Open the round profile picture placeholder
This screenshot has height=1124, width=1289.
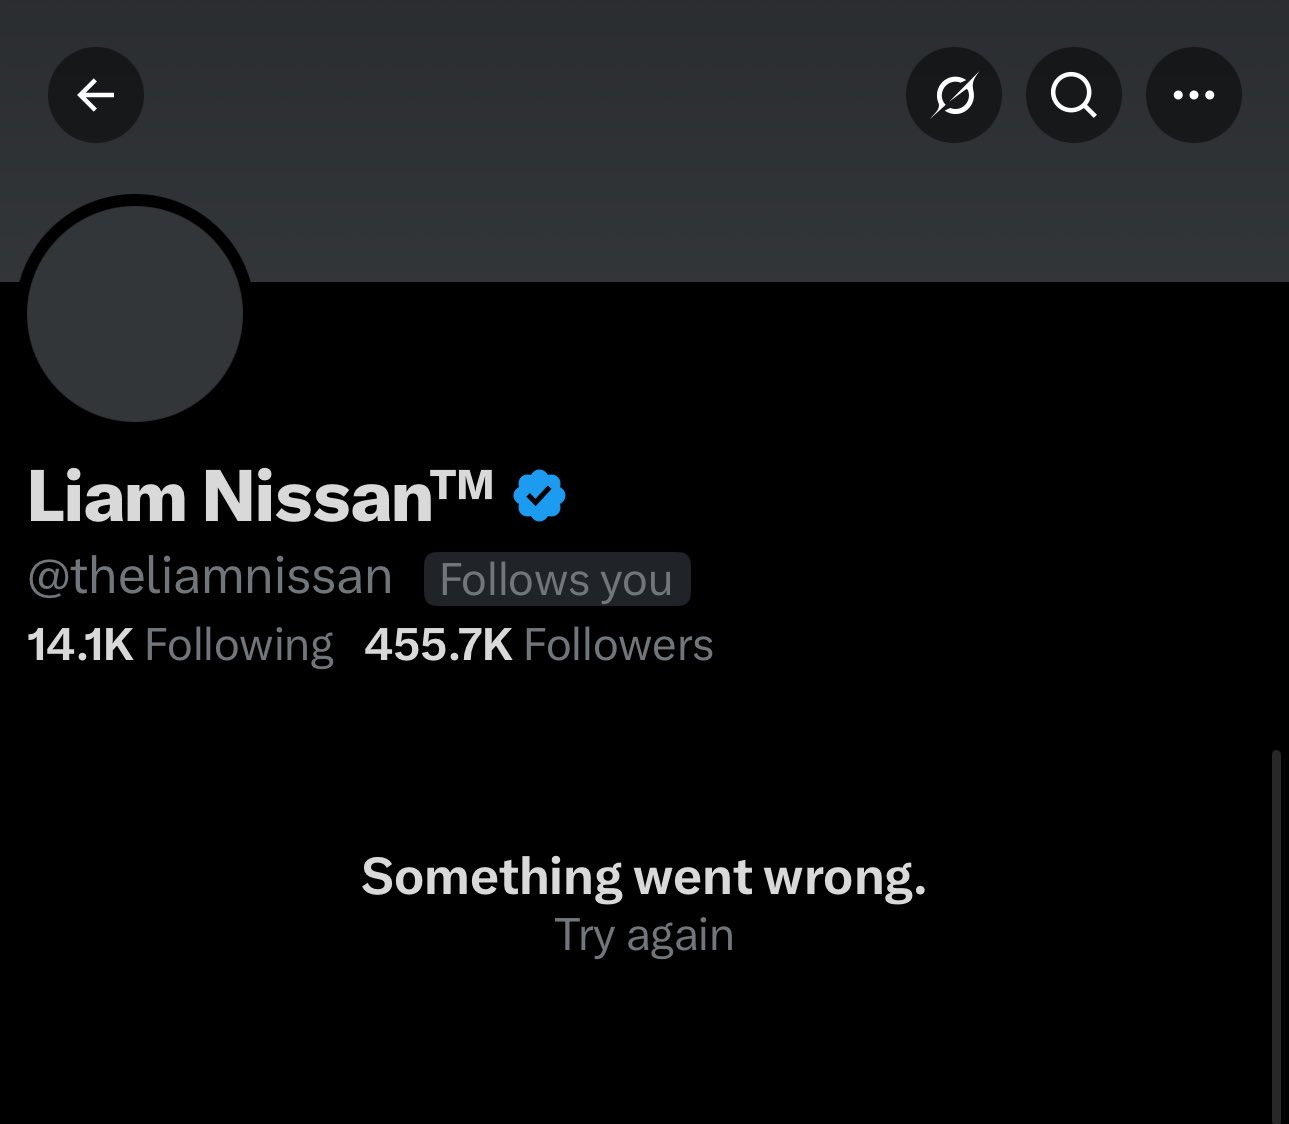click(135, 313)
